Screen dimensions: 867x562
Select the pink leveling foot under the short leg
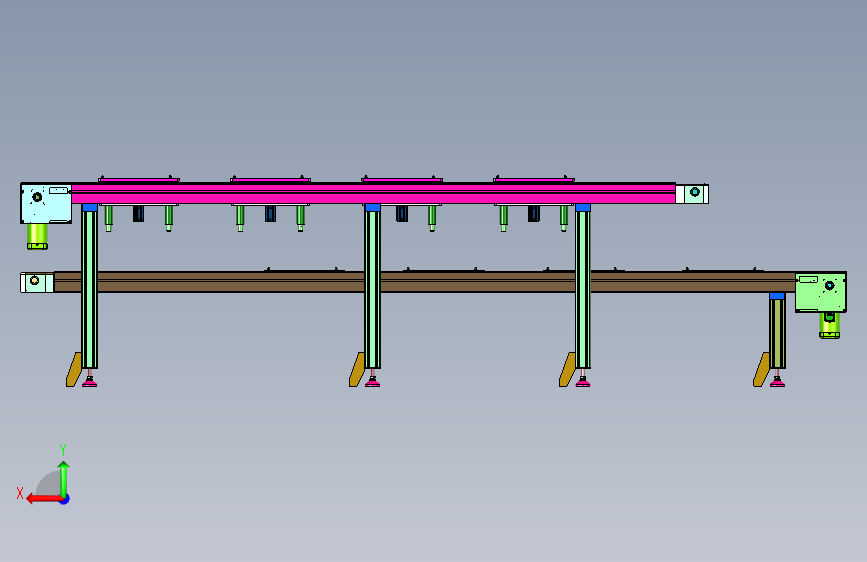coord(777,381)
